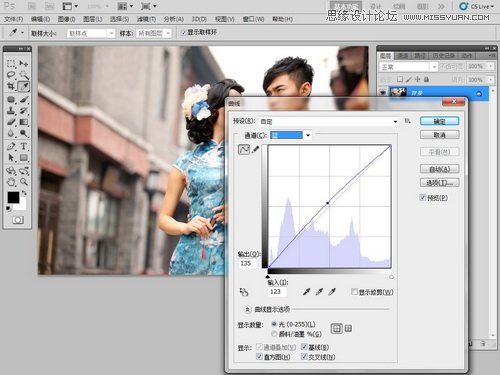Collapse the 曲线显示选项 section

[x=247, y=309]
